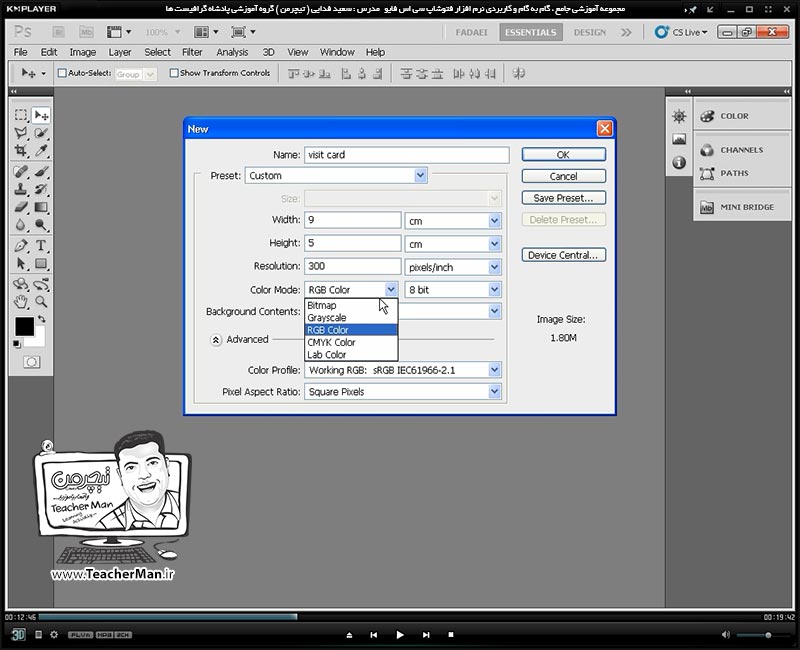Image resolution: width=800 pixels, height=650 pixels.
Task: Open the Info panel icon
Action: [x=679, y=162]
